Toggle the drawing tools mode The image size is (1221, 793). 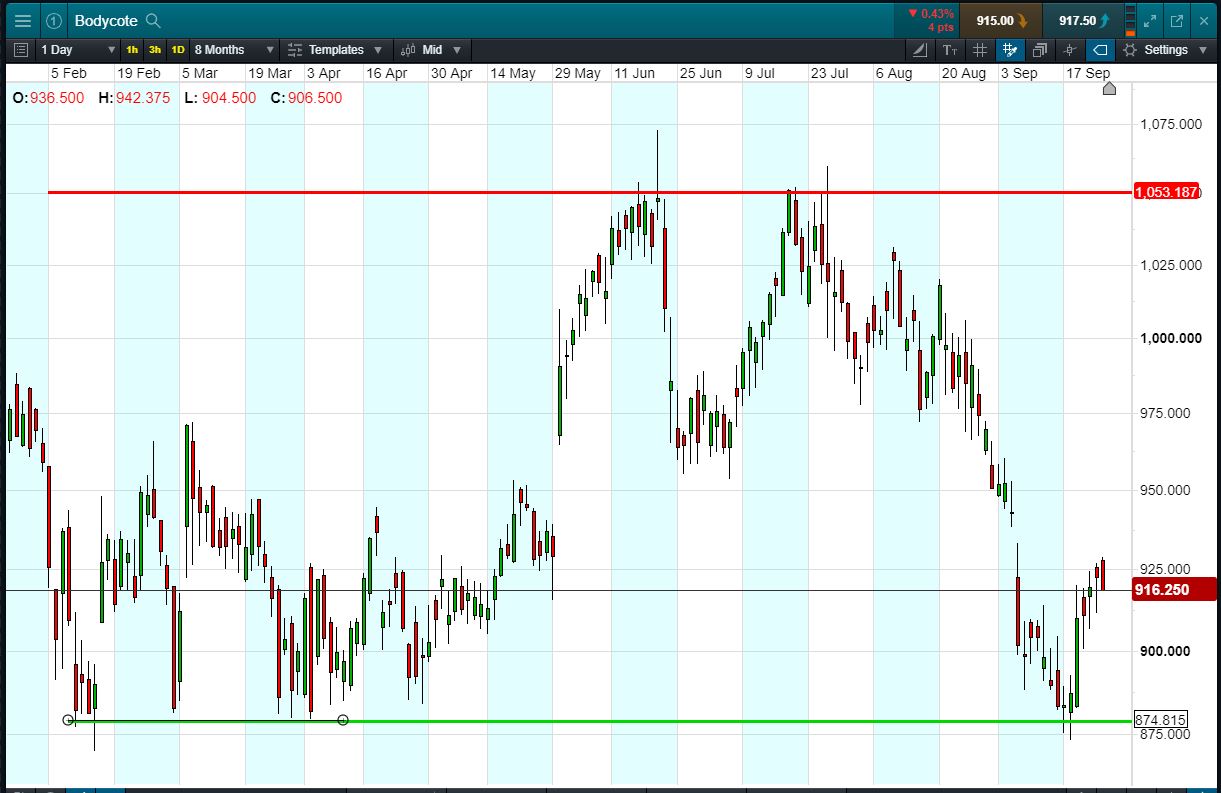[1010, 50]
